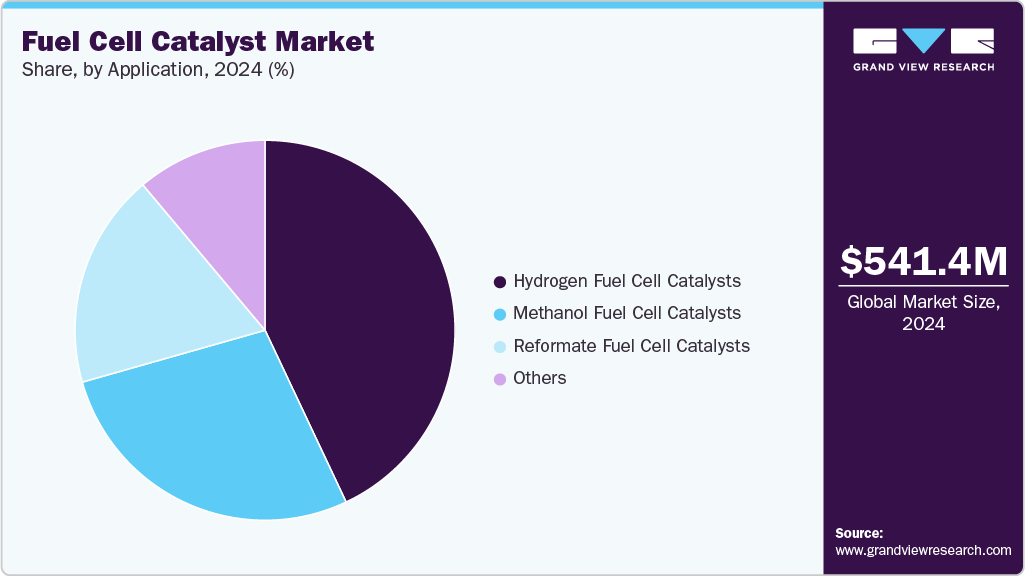The height and width of the screenshot is (576, 1025).
Task: Click the Global Market Size 2024 label
Action: click(x=922, y=313)
